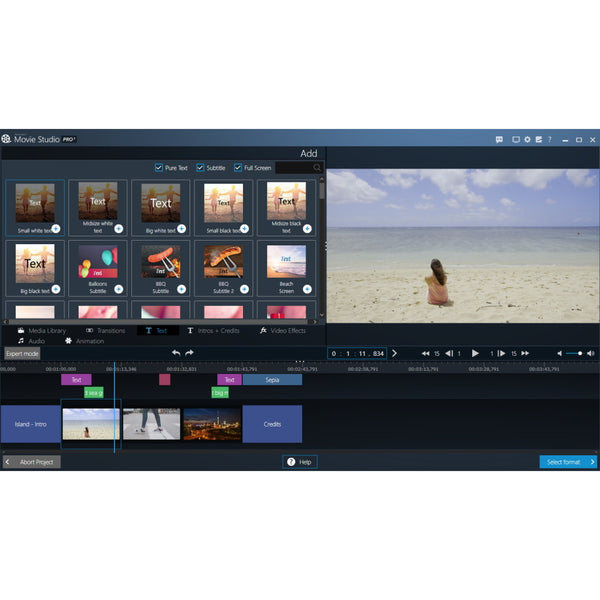600x600 pixels.
Task: Click the Help button at bottom
Action: tap(300, 462)
